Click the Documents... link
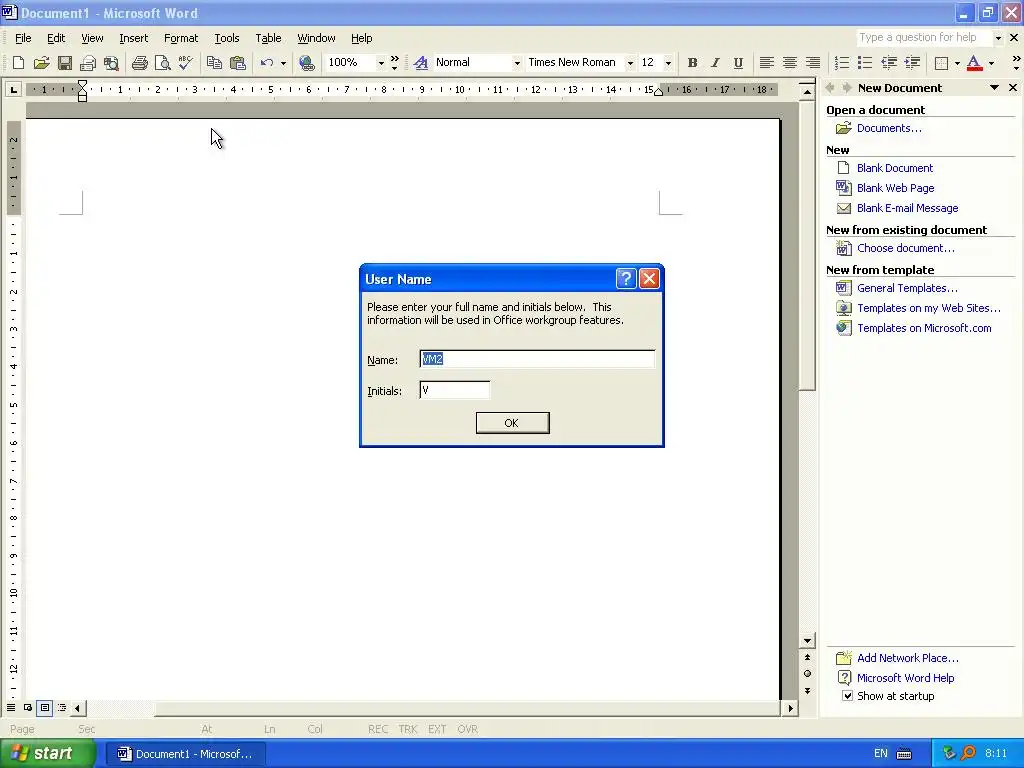 889,128
